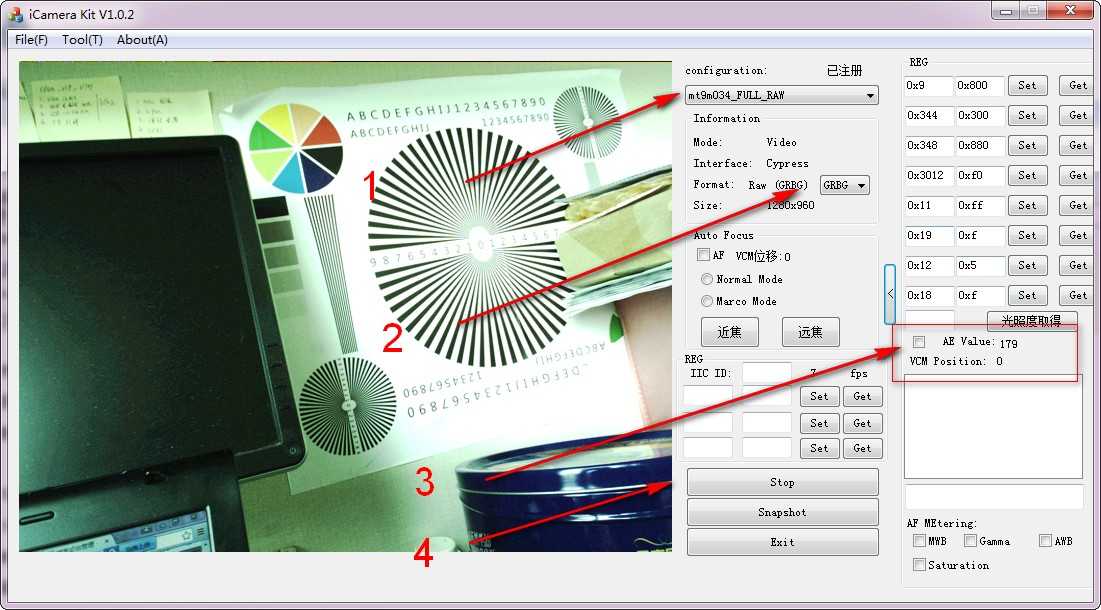Click Set for register 0x19
1101x610 pixels.
1027,235
